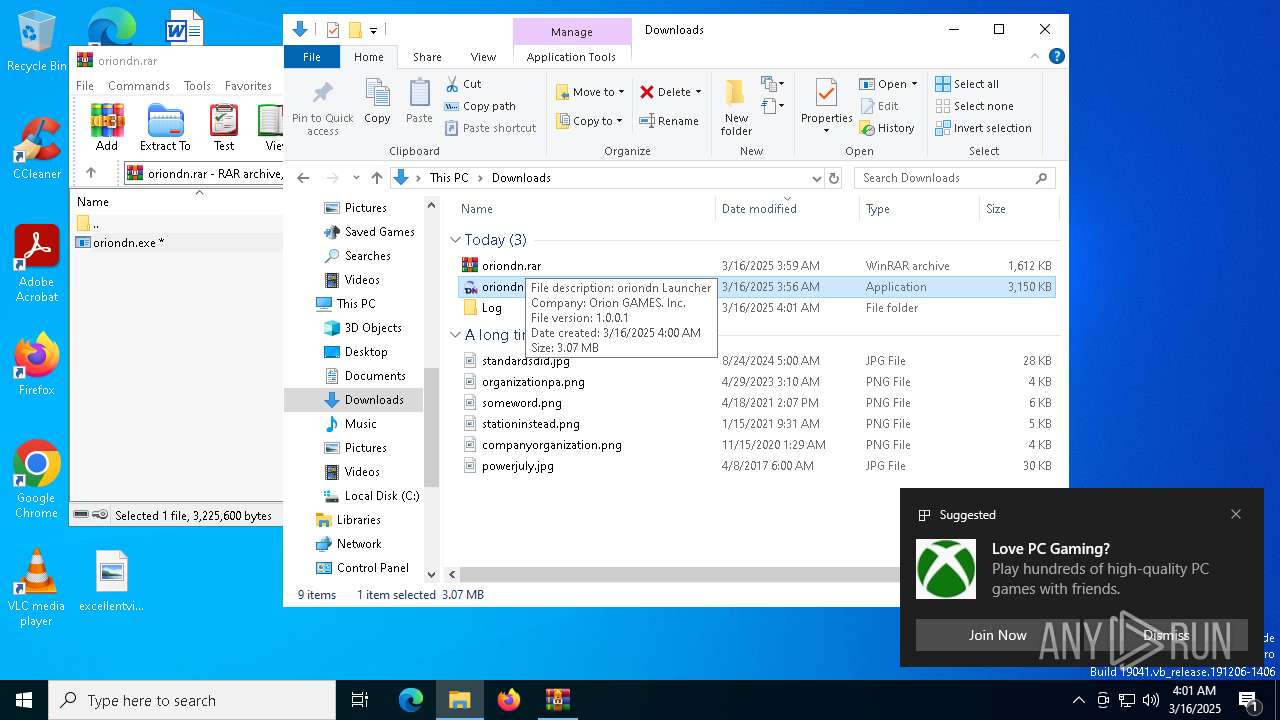Collapse the ribbon with the chevron
The height and width of the screenshot is (720, 1280).
pos(1036,57)
